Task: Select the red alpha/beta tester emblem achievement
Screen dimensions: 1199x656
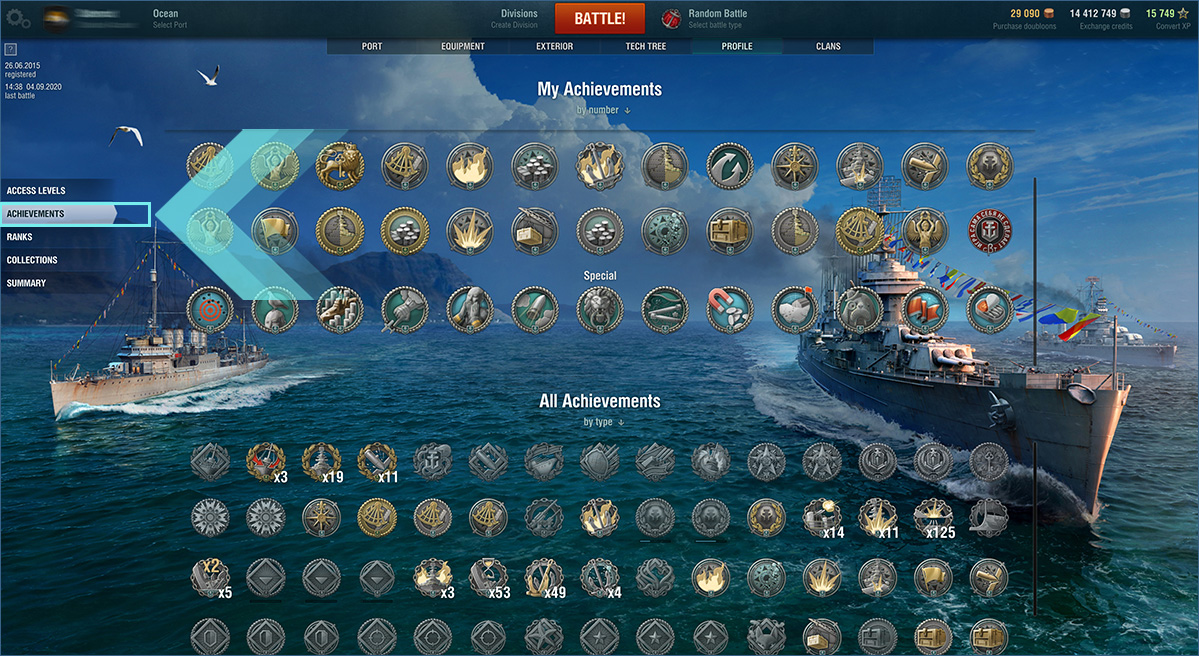Action: click(990, 231)
